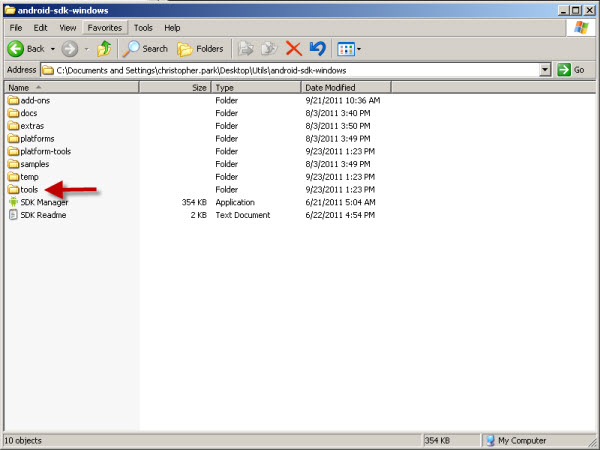Click the Up one level folder icon
This screenshot has height=450, width=600.
tap(104, 48)
